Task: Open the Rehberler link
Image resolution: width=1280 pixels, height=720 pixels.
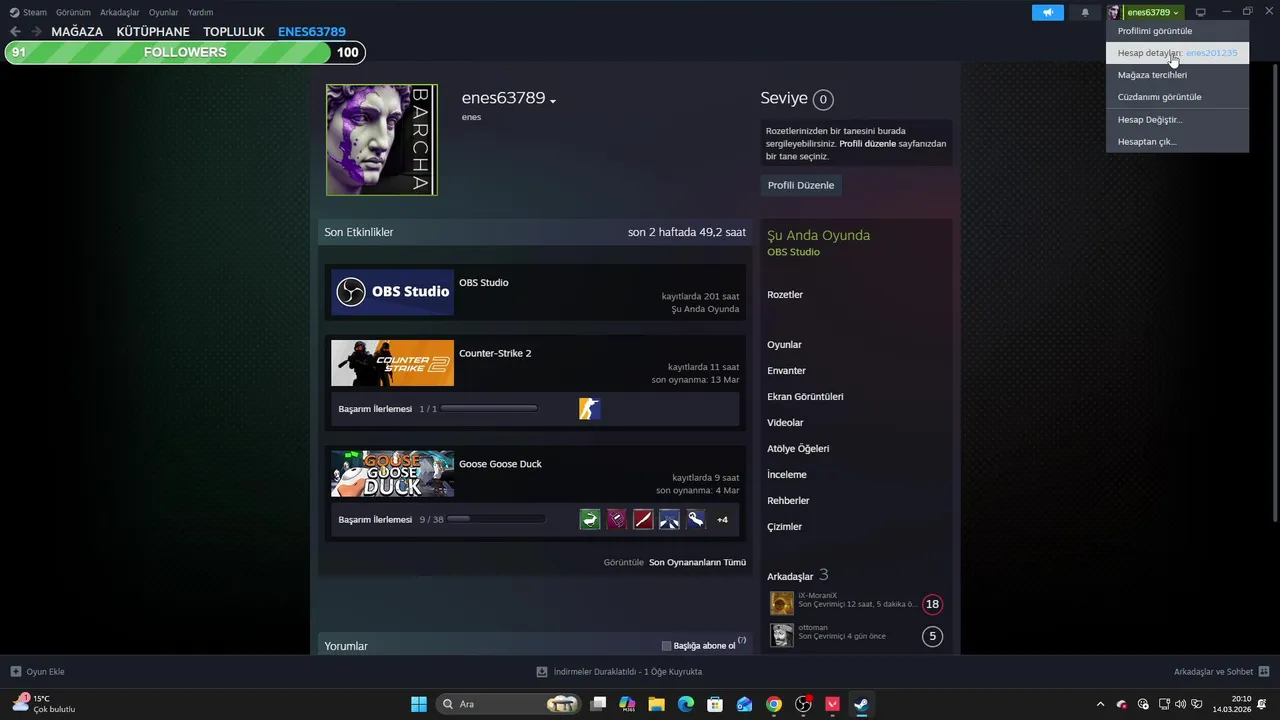Action: [x=788, y=501]
